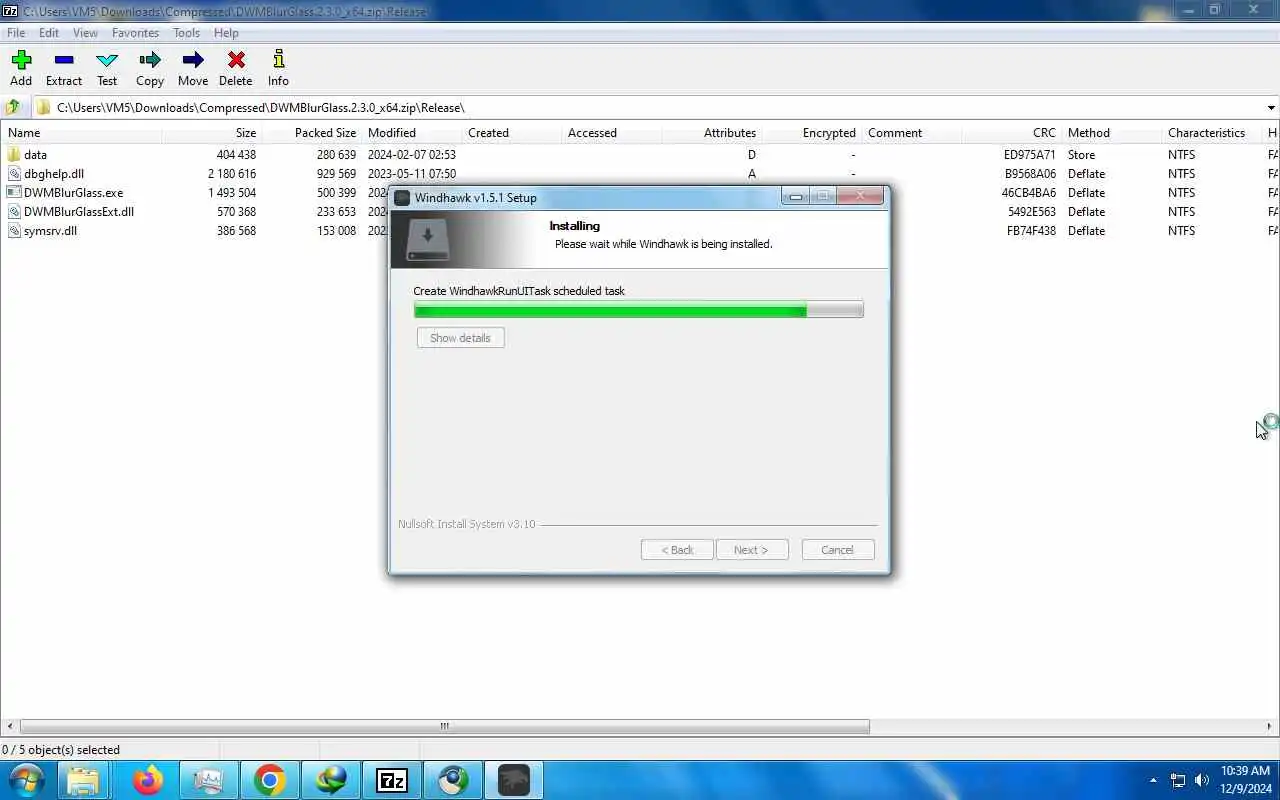
Task: Click the up-one-level folder icon
Action: pos(13,107)
